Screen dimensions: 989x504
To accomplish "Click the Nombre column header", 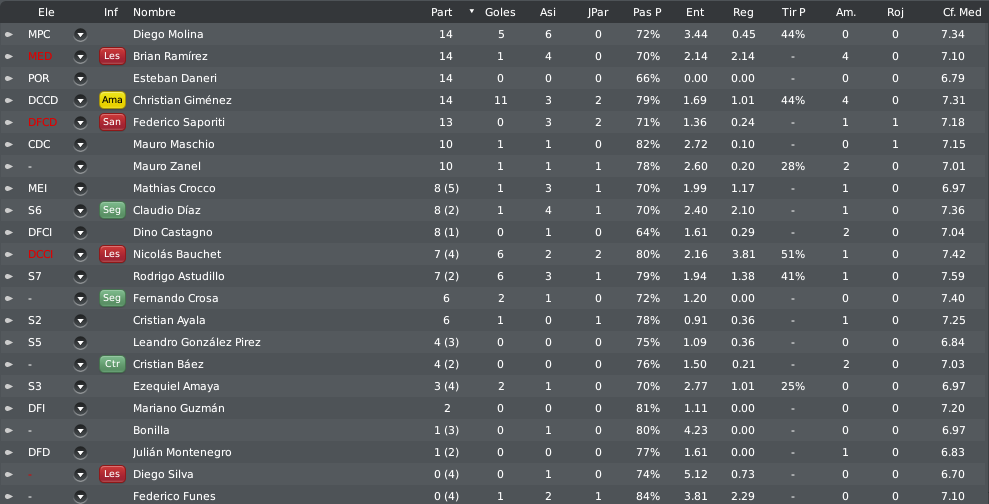I will (x=154, y=12).
